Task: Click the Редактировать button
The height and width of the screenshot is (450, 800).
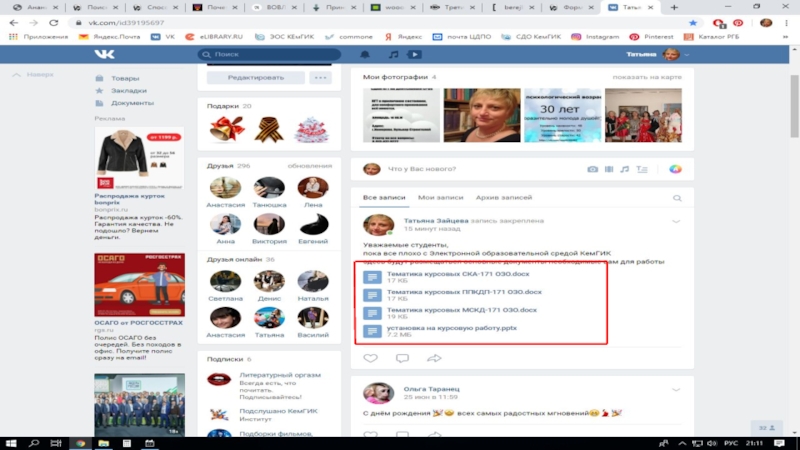Action: coord(255,77)
